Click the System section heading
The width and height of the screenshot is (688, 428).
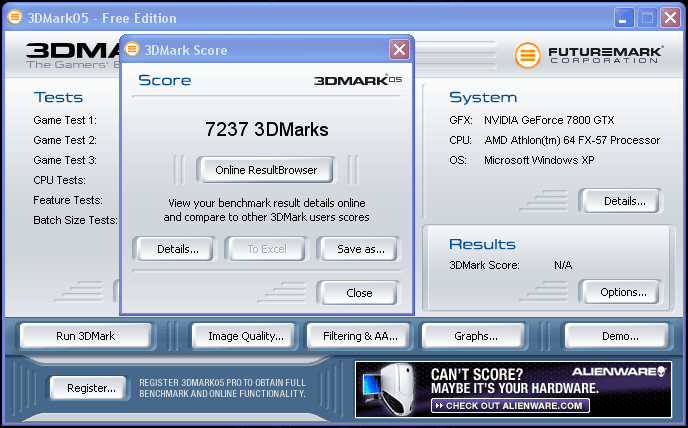tap(483, 97)
